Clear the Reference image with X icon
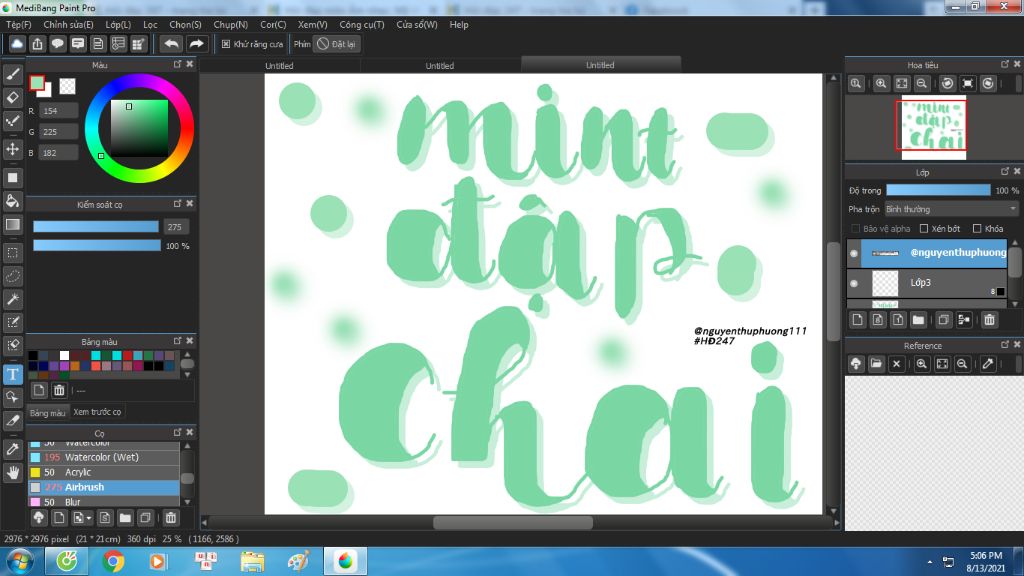Image resolution: width=1024 pixels, height=576 pixels. coord(897,364)
